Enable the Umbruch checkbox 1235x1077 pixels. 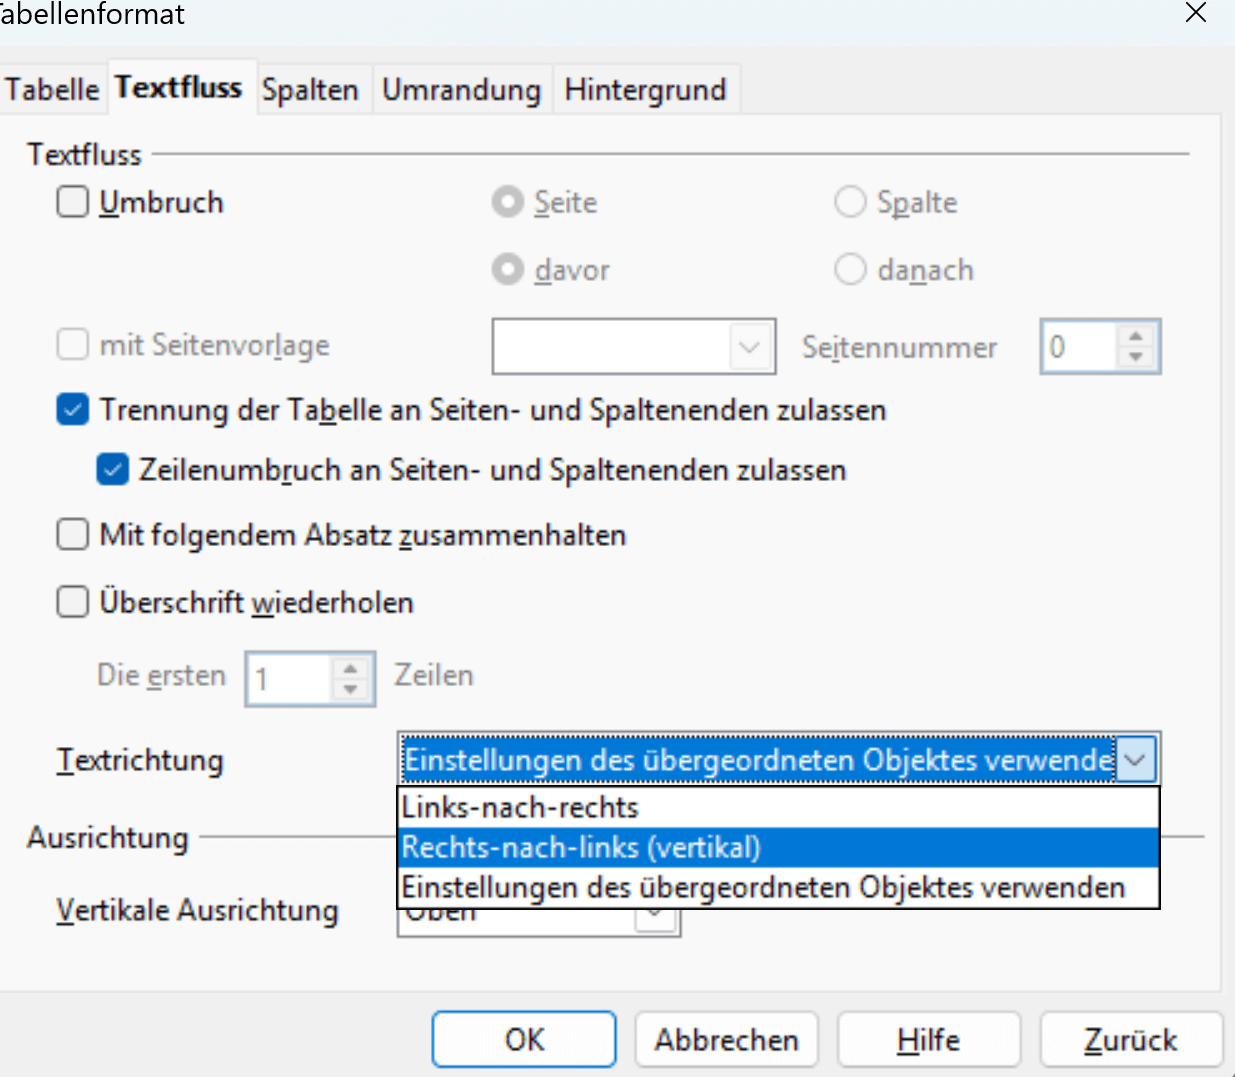73,202
